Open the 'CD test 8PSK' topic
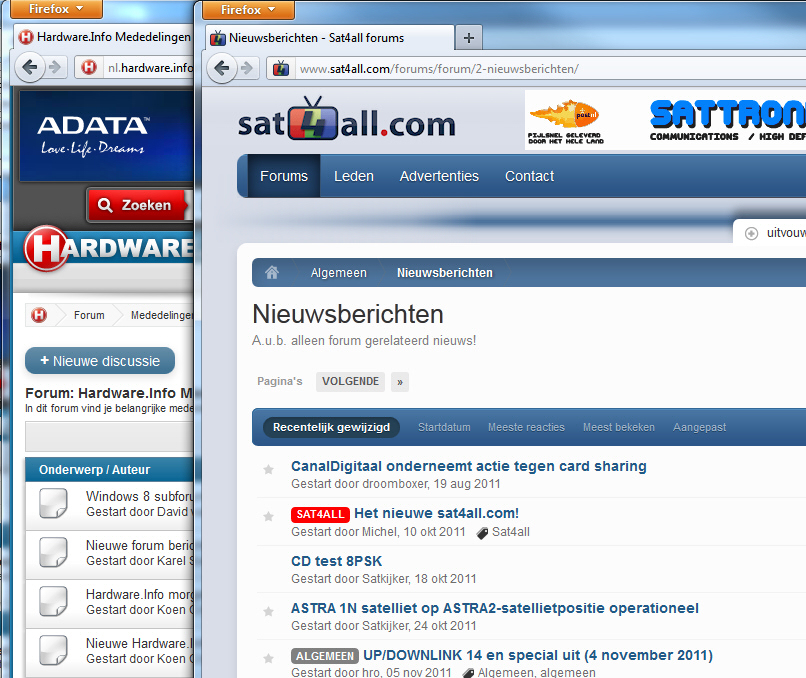 pyautogui.click(x=337, y=561)
